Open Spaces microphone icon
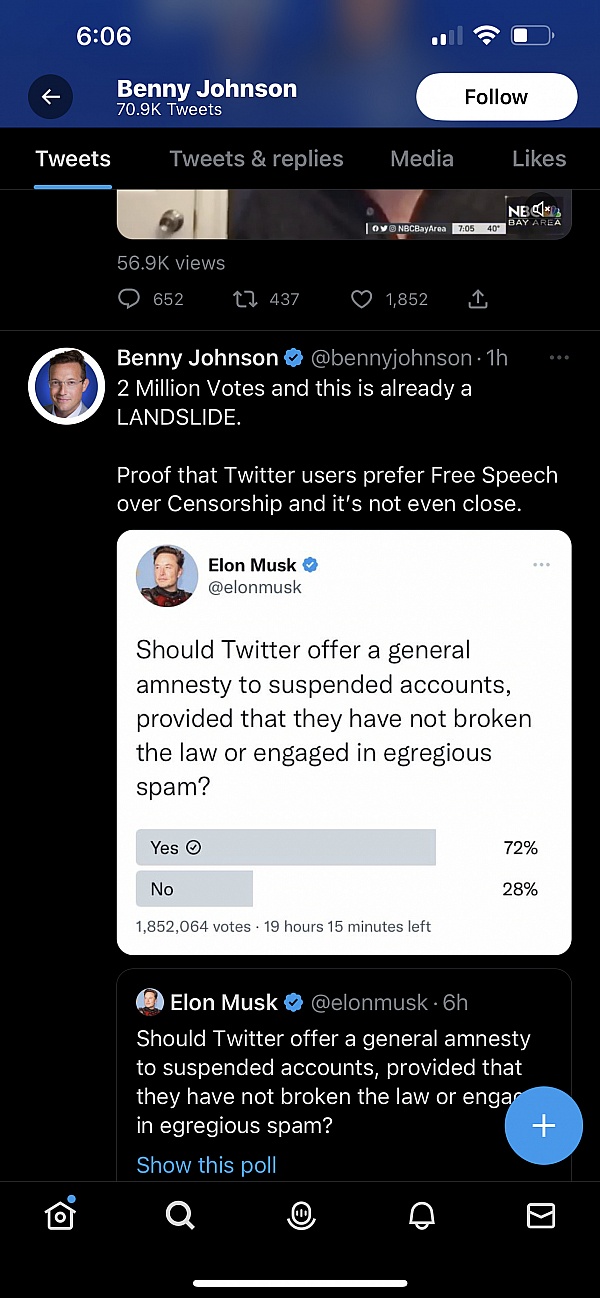 pyautogui.click(x=300, y=1215)
